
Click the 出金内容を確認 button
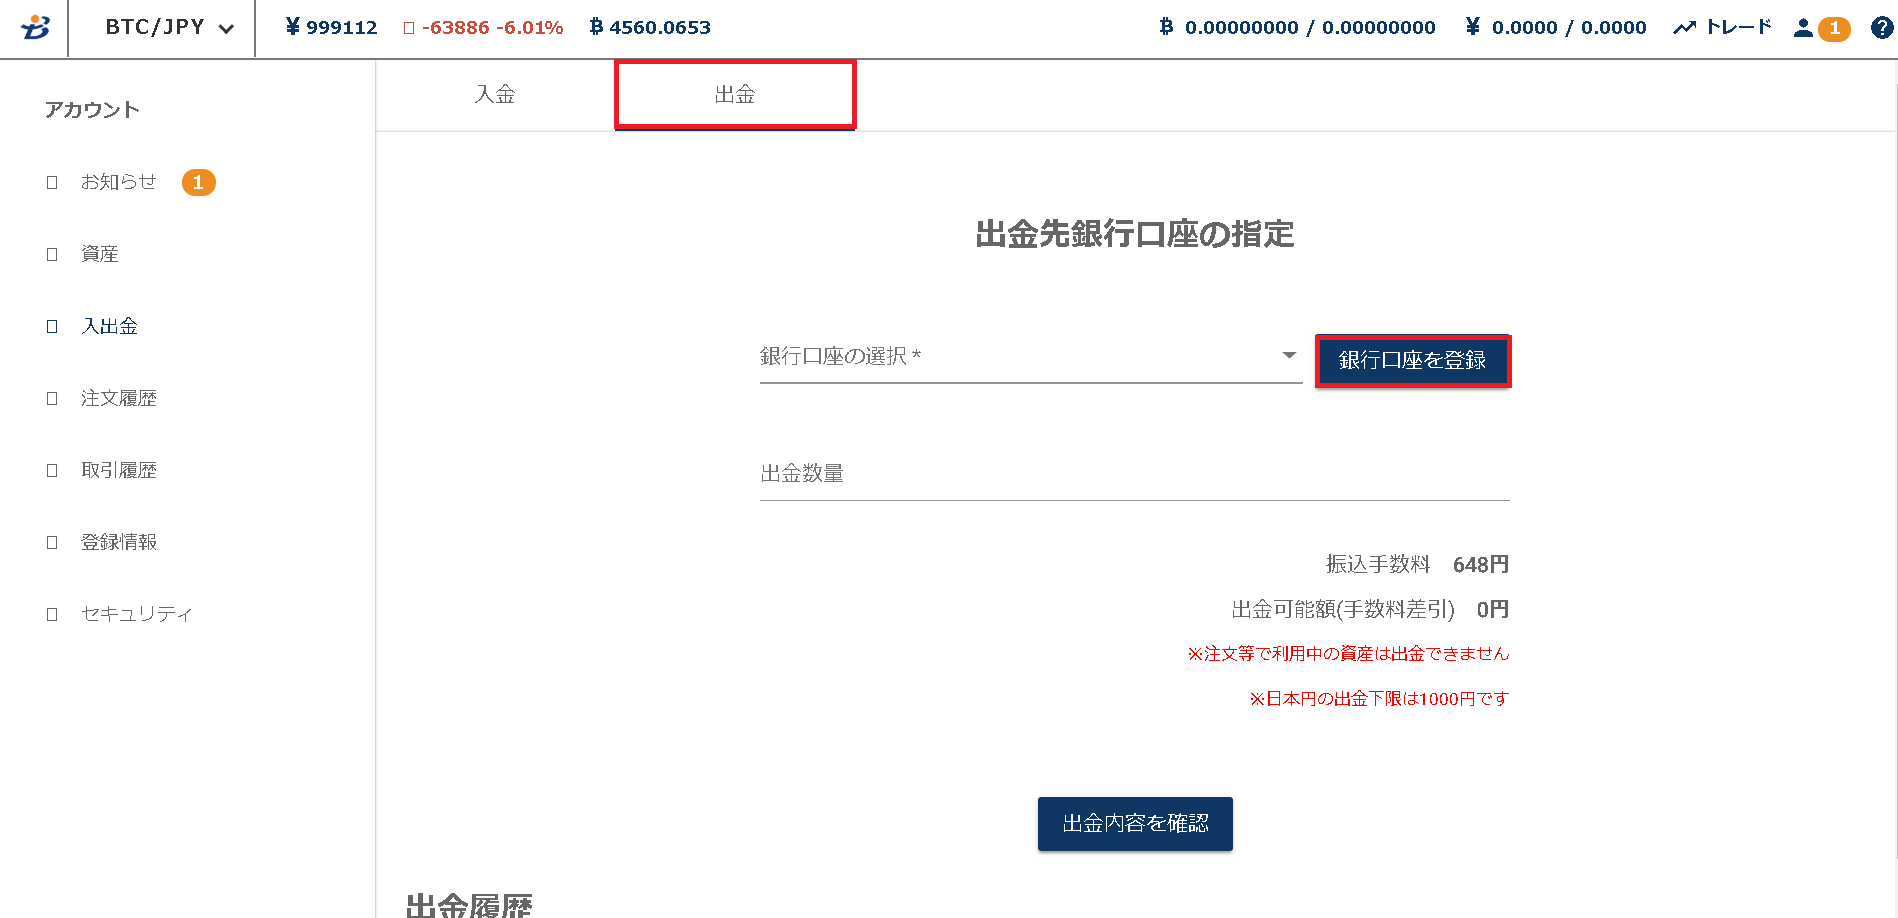pyautogui.click(x=1135, y=824)
